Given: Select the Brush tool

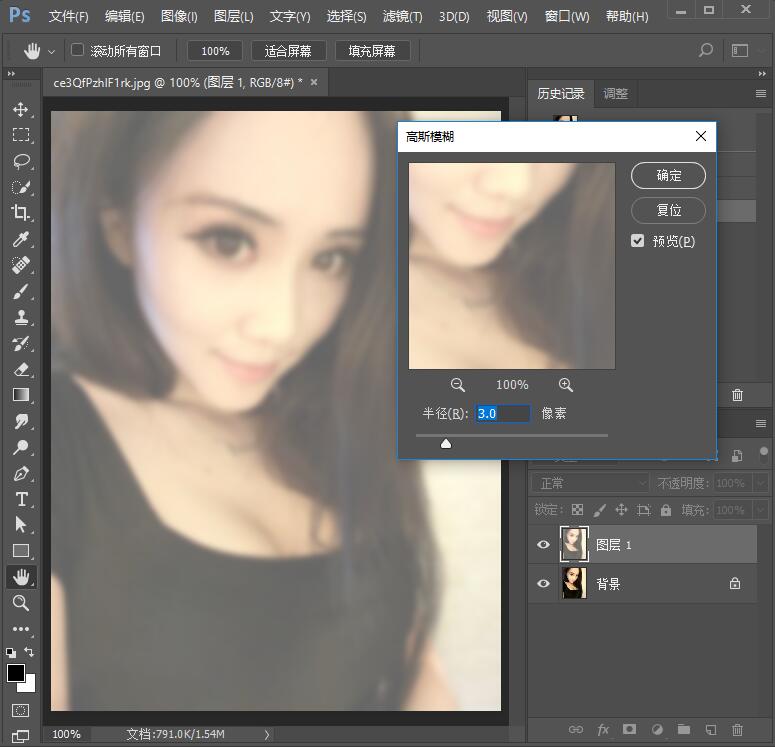Looking at the screenshot, I should 21,292.
